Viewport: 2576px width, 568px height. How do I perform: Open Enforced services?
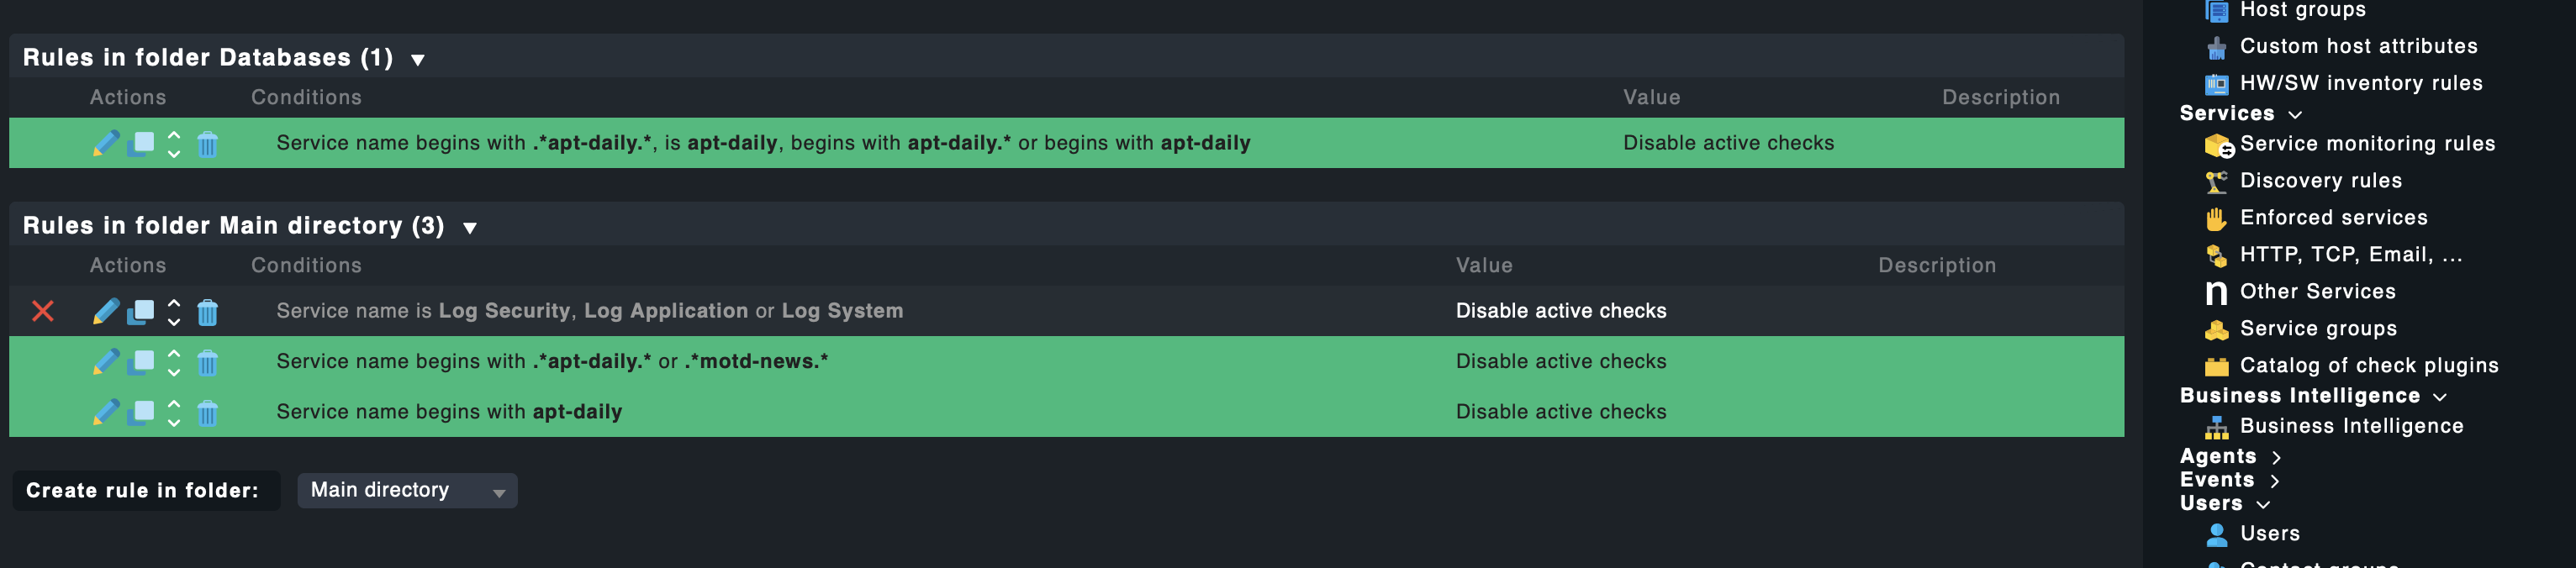click(x=2333, y=218)
